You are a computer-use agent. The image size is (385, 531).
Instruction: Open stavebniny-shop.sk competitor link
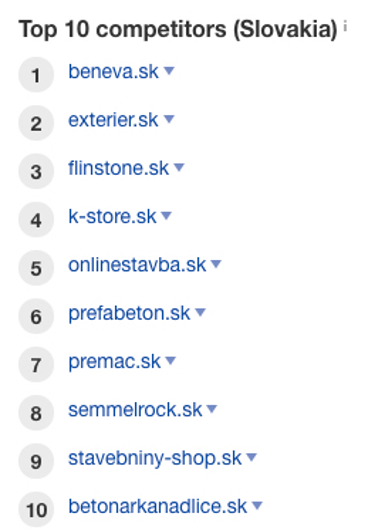point(155,458)
